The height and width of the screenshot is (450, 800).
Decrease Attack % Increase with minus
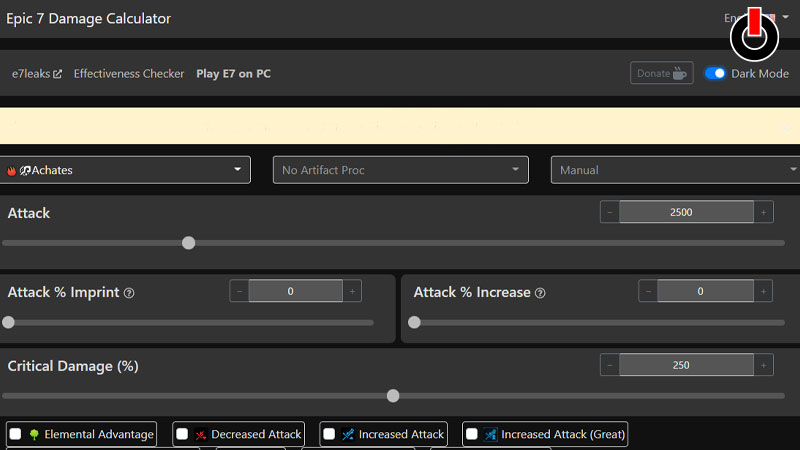tap(648, 291)
